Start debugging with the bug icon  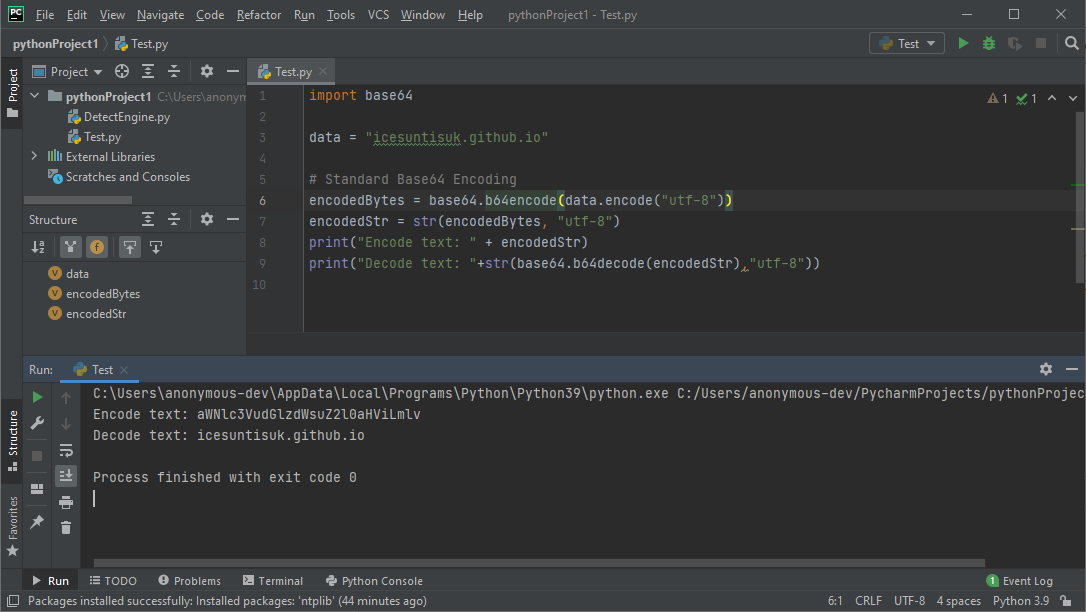[x=989, y=43]
